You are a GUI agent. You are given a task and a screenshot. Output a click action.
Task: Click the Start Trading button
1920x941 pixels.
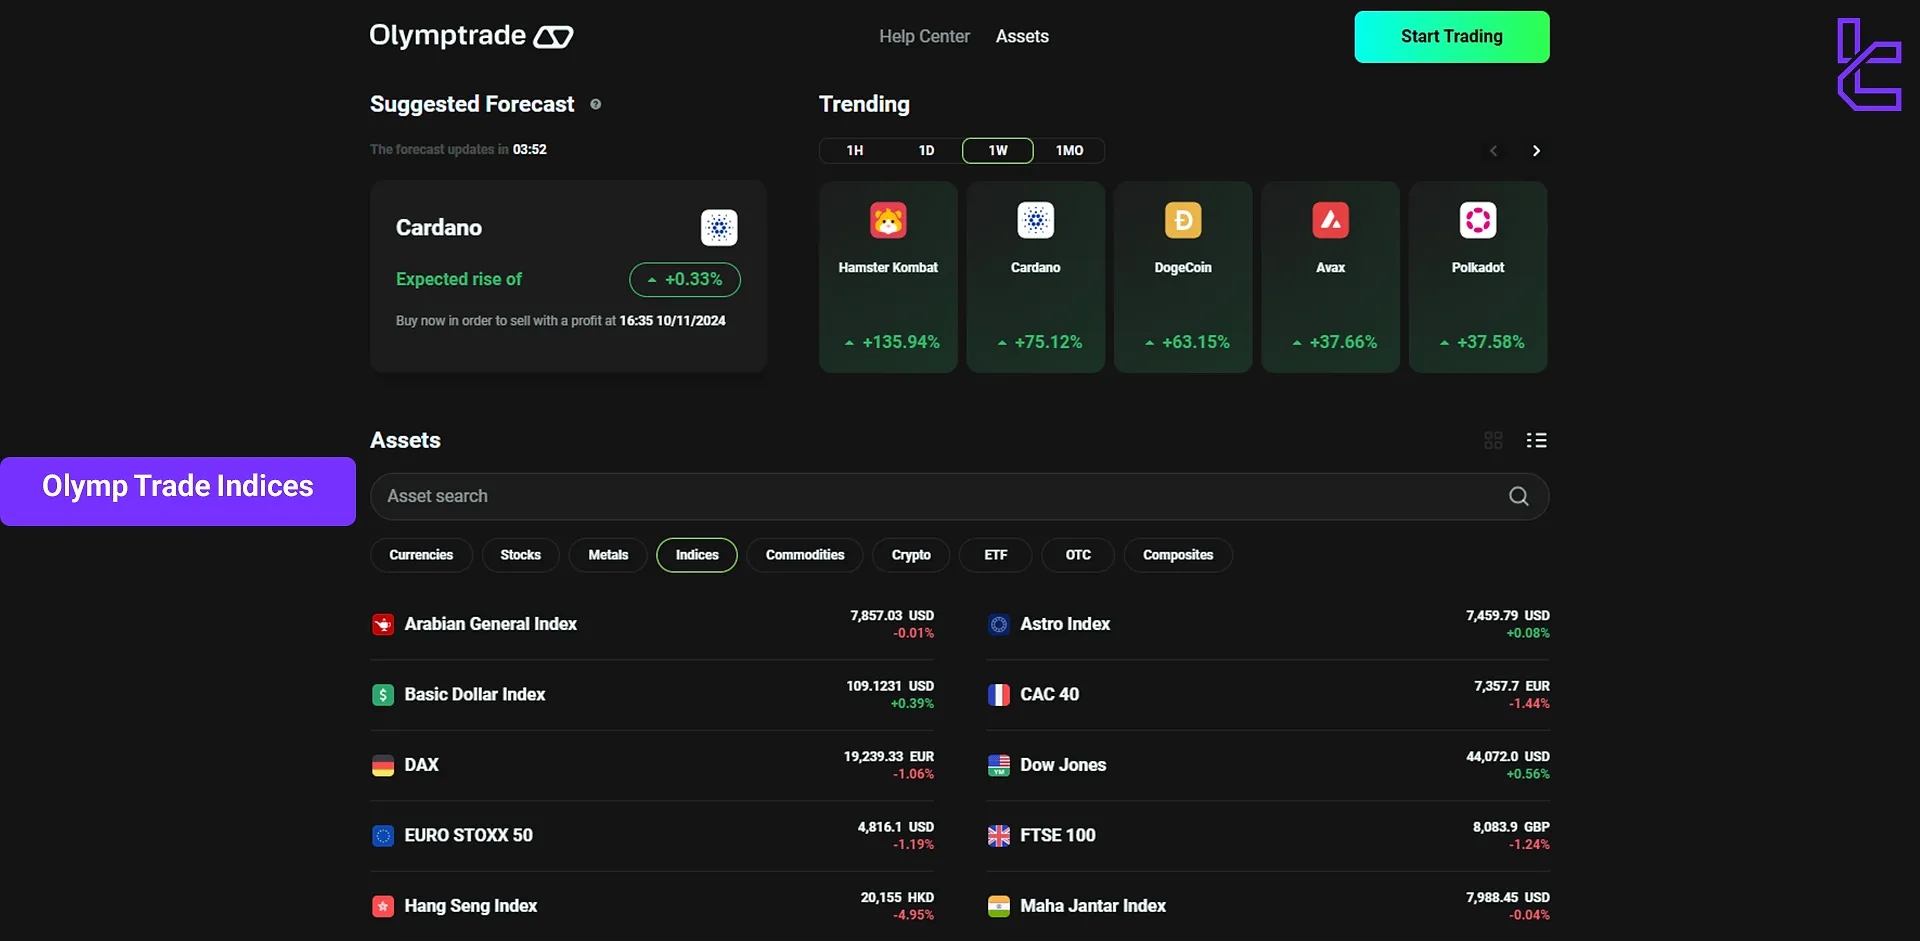(x=1452, y=37)
